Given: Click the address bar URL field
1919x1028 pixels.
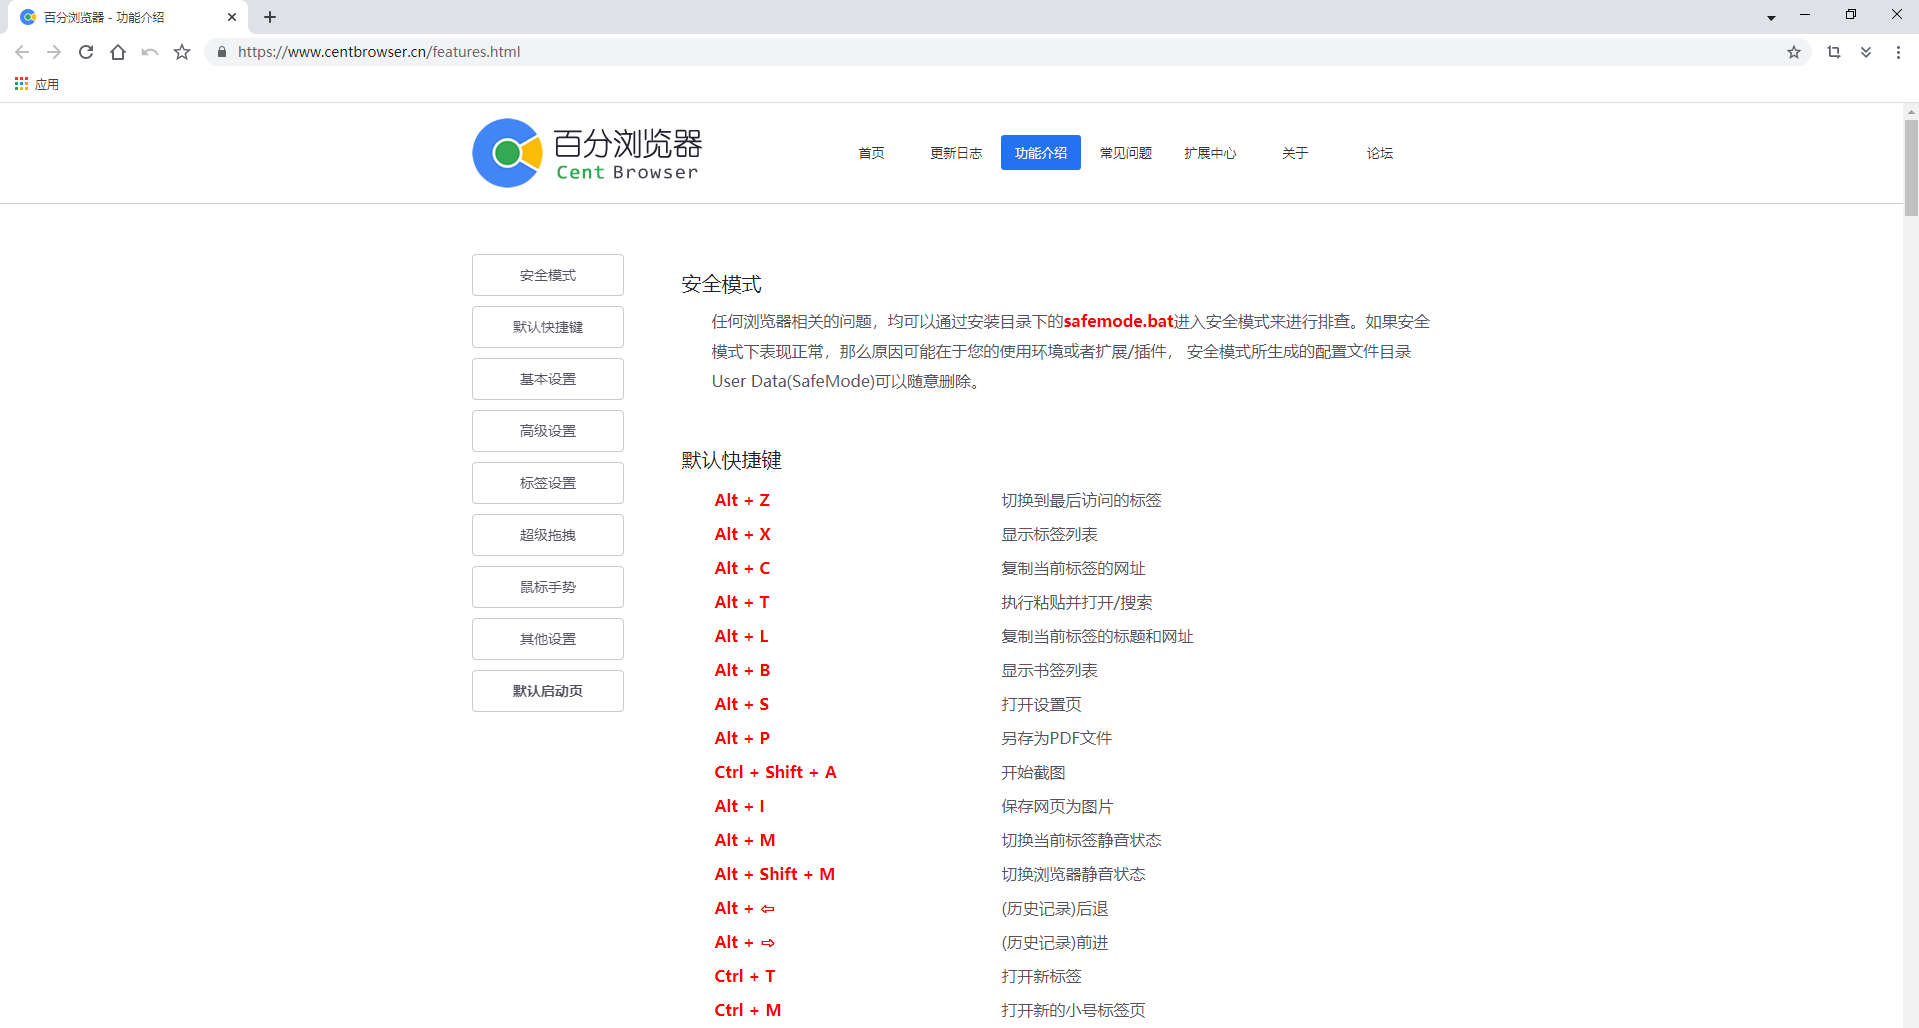Looking at the screenshot, I should 900,52.
